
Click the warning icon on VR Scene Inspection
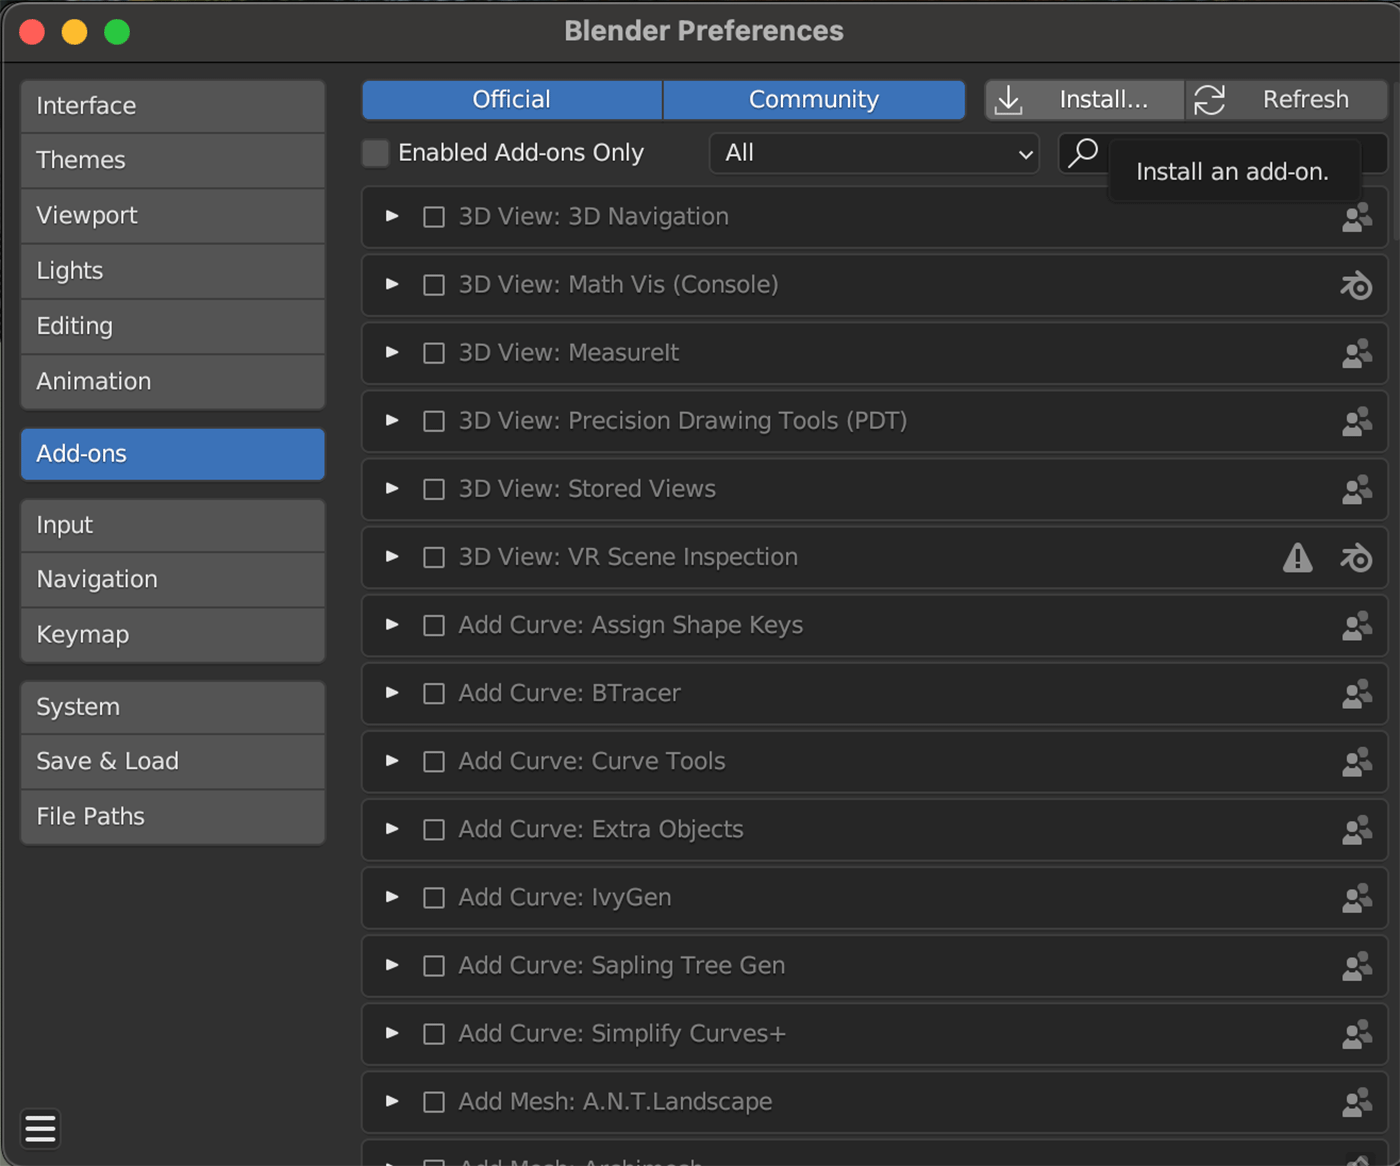pyautogui.click(x=1297, y=558)
